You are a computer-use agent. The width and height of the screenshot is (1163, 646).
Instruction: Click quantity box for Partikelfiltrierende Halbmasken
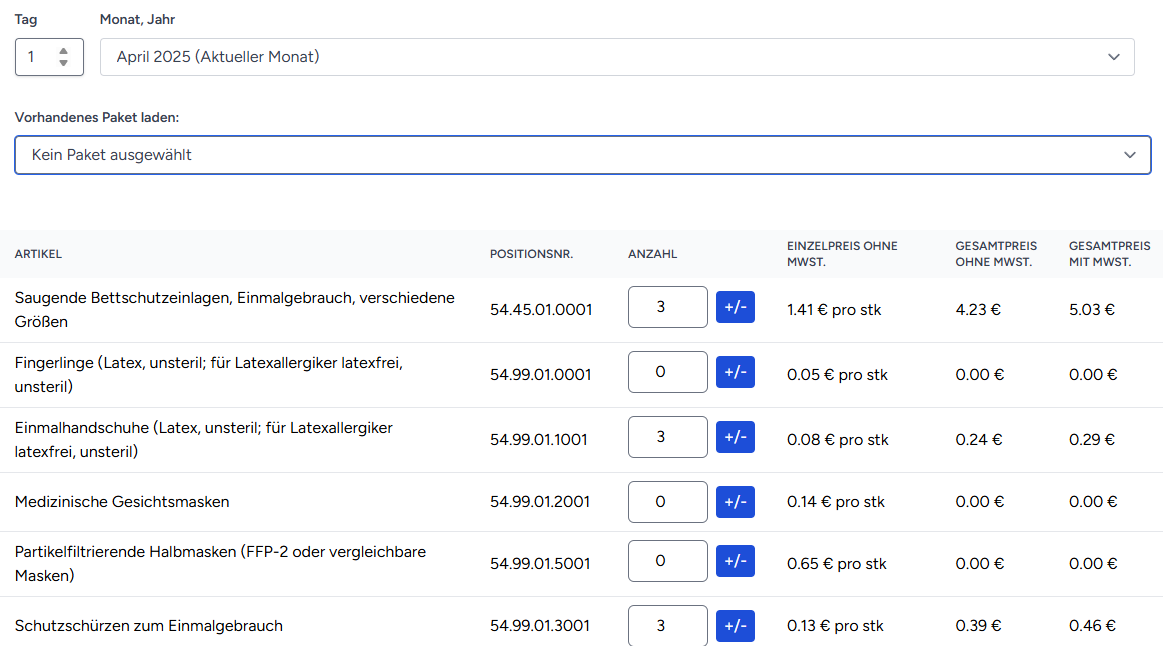pyautogui.click(x=668, y=561)
